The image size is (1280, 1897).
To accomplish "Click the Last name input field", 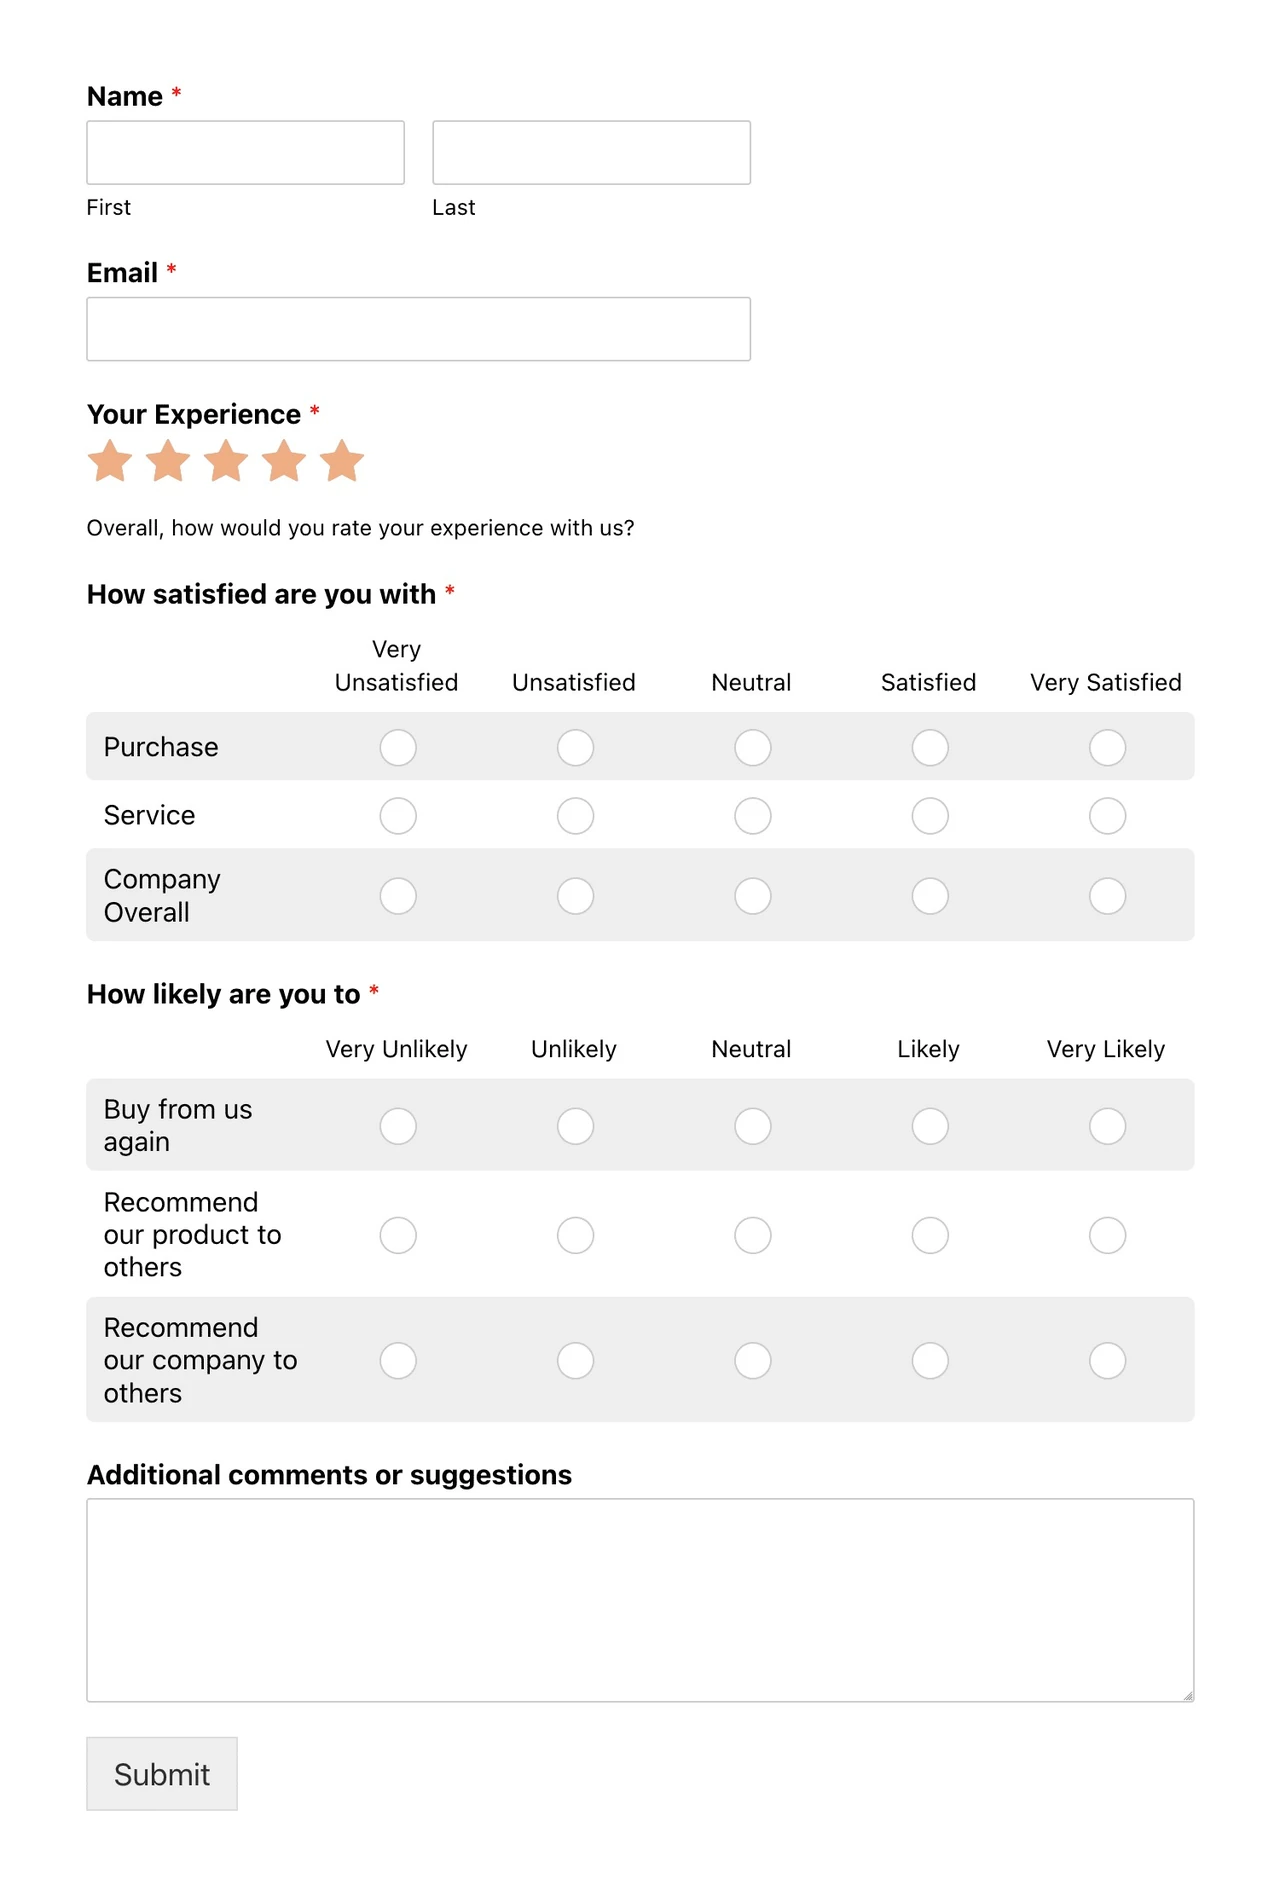I will pyautogui.click(x=591, y=152).
